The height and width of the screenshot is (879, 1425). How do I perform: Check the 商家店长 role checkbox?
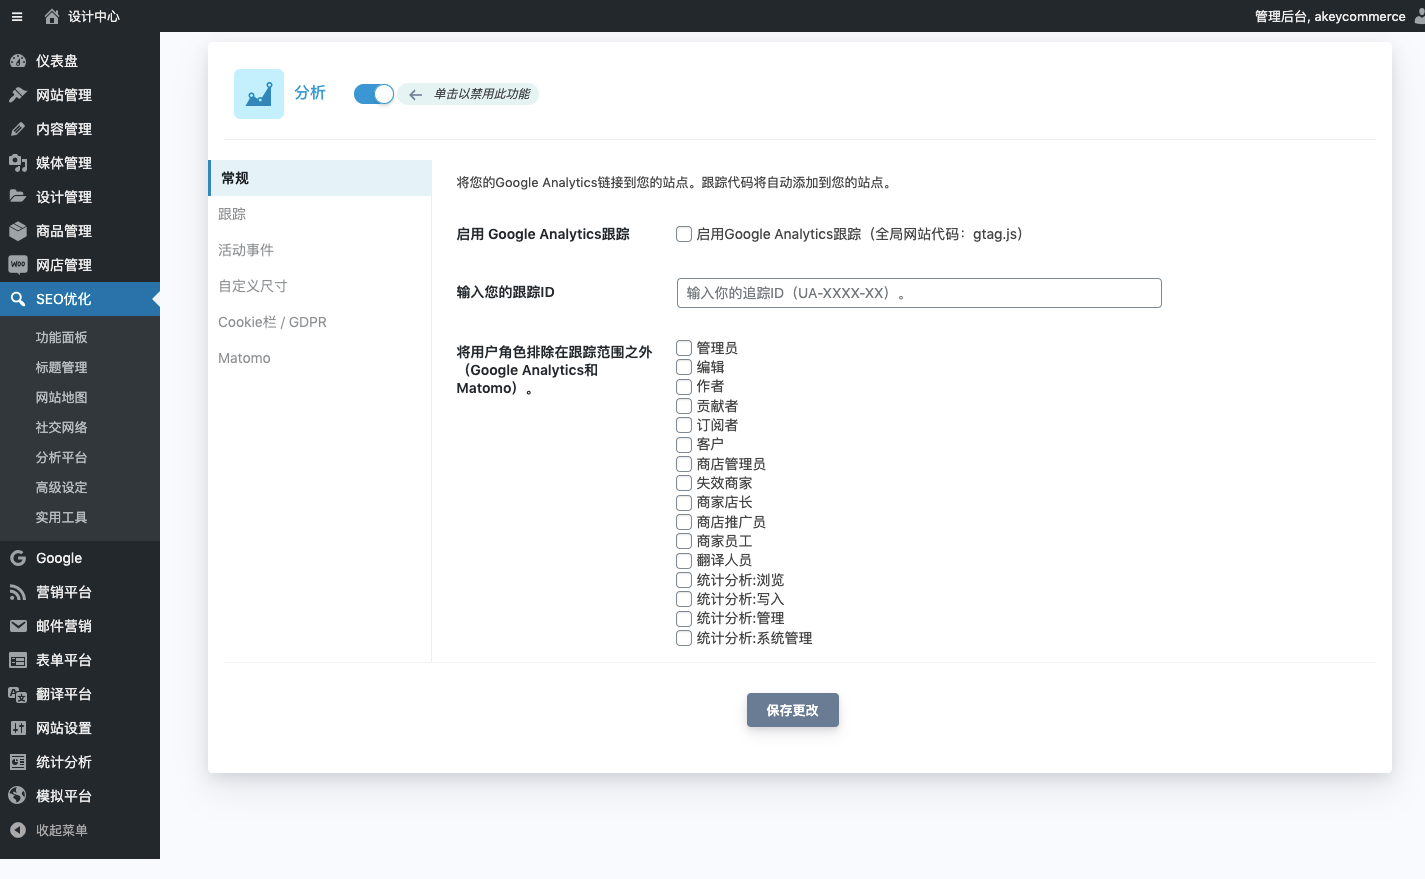tap(684, 503)
